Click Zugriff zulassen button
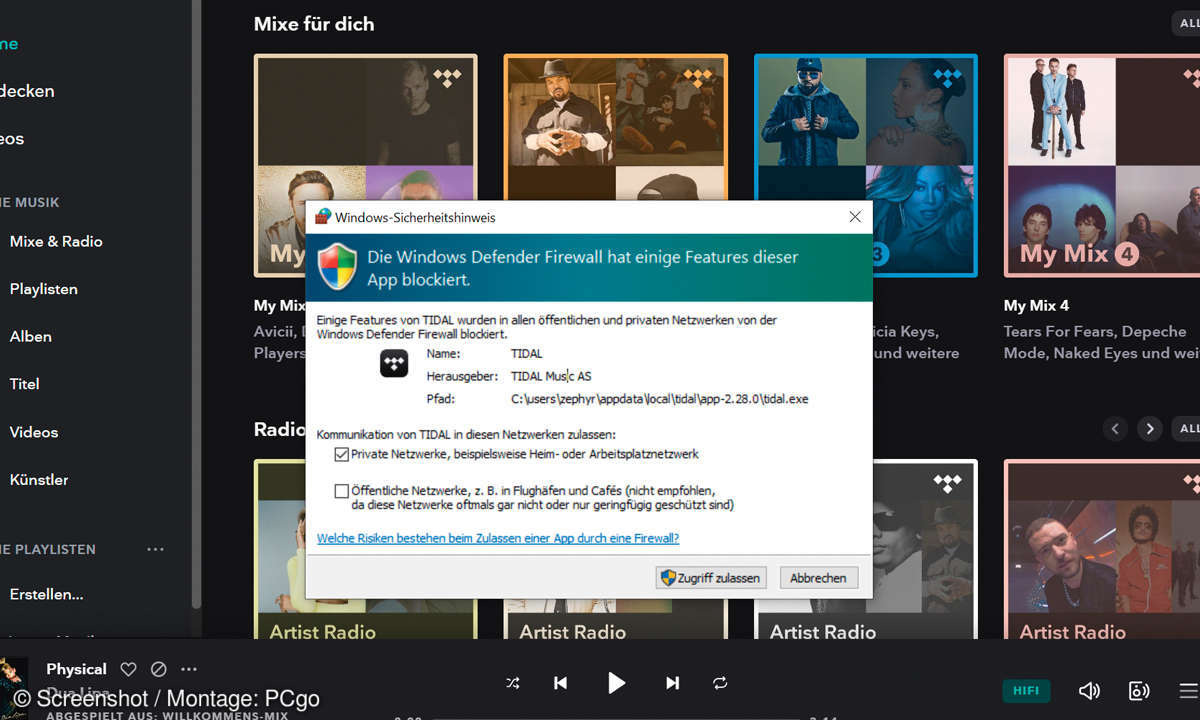This screenshot has width=1200, height=720. [711, 577]
